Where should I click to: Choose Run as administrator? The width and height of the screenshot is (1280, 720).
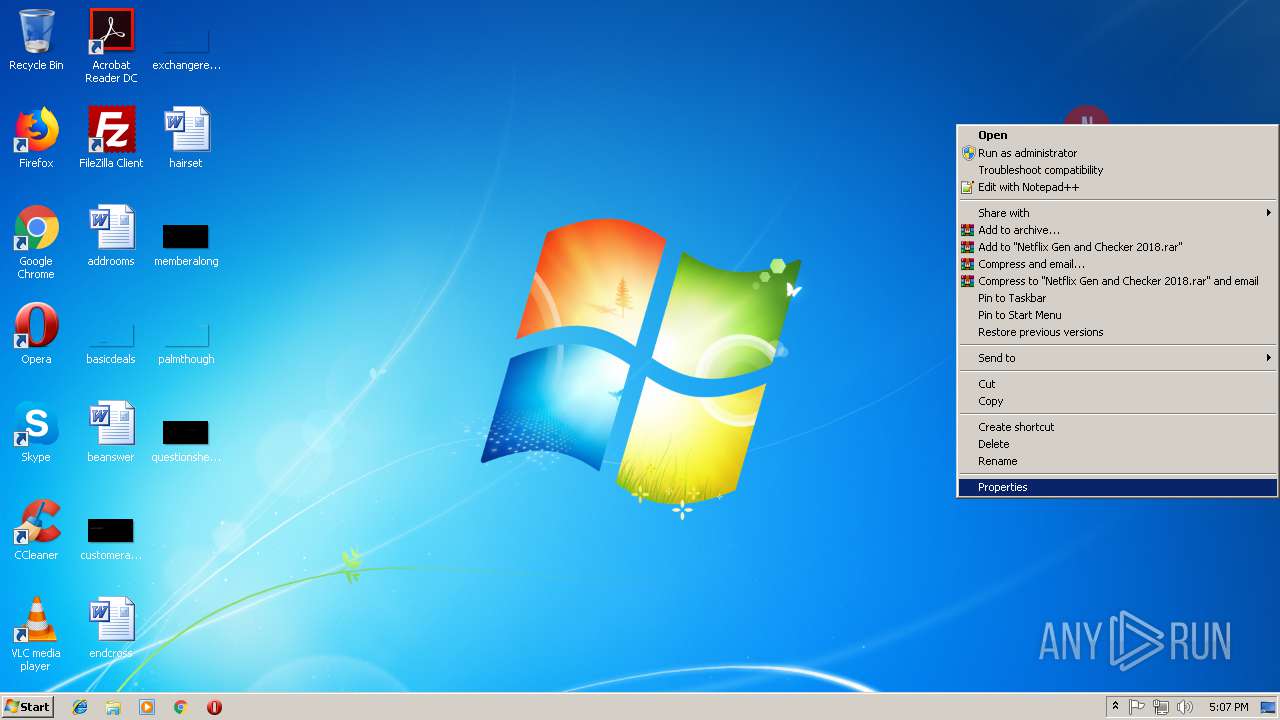(x=1117, y=153)
